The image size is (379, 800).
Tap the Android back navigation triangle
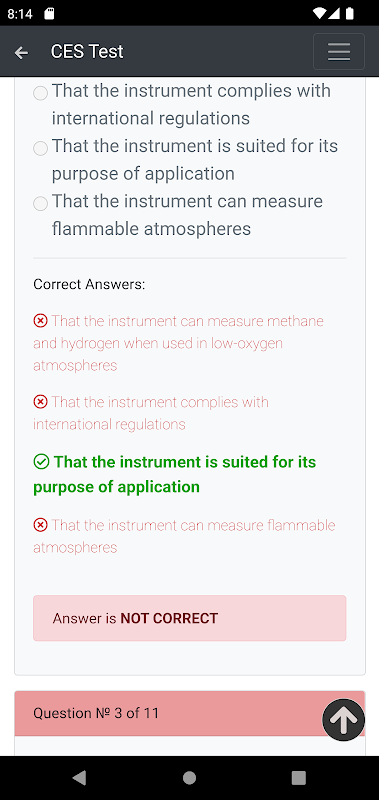click(x=79, y=778)
